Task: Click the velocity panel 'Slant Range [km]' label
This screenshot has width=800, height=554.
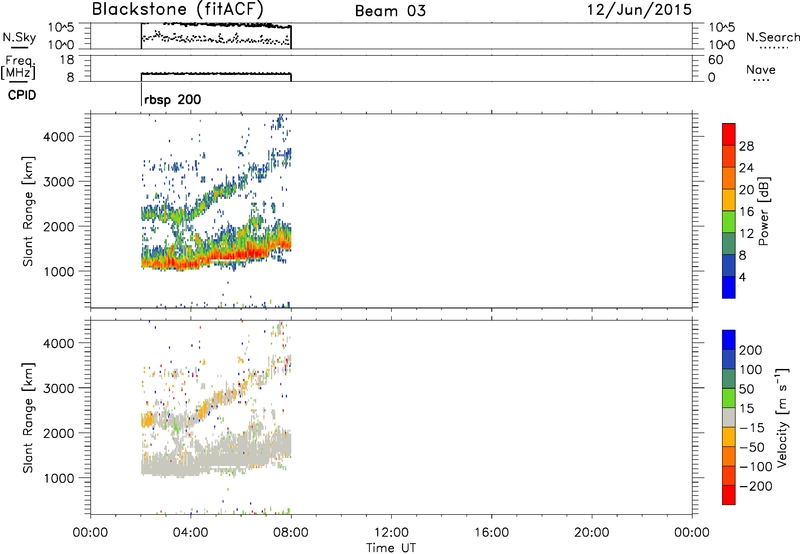Action: (x=28, y=417)
